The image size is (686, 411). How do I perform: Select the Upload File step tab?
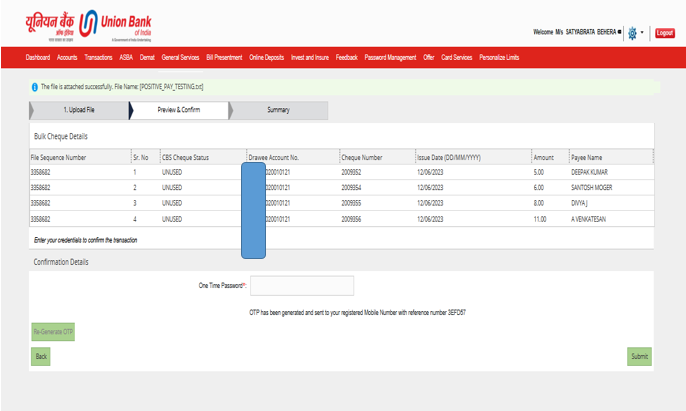point(79,109)
